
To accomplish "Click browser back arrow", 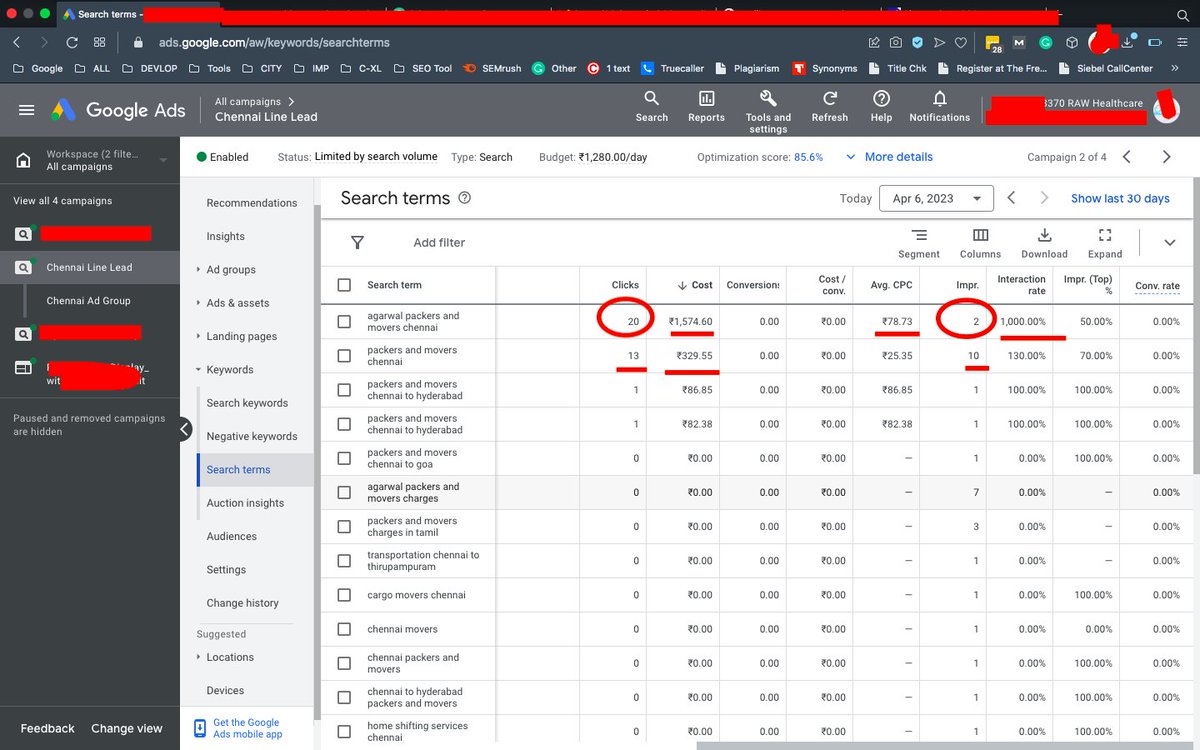I will [x=17, y=42].
